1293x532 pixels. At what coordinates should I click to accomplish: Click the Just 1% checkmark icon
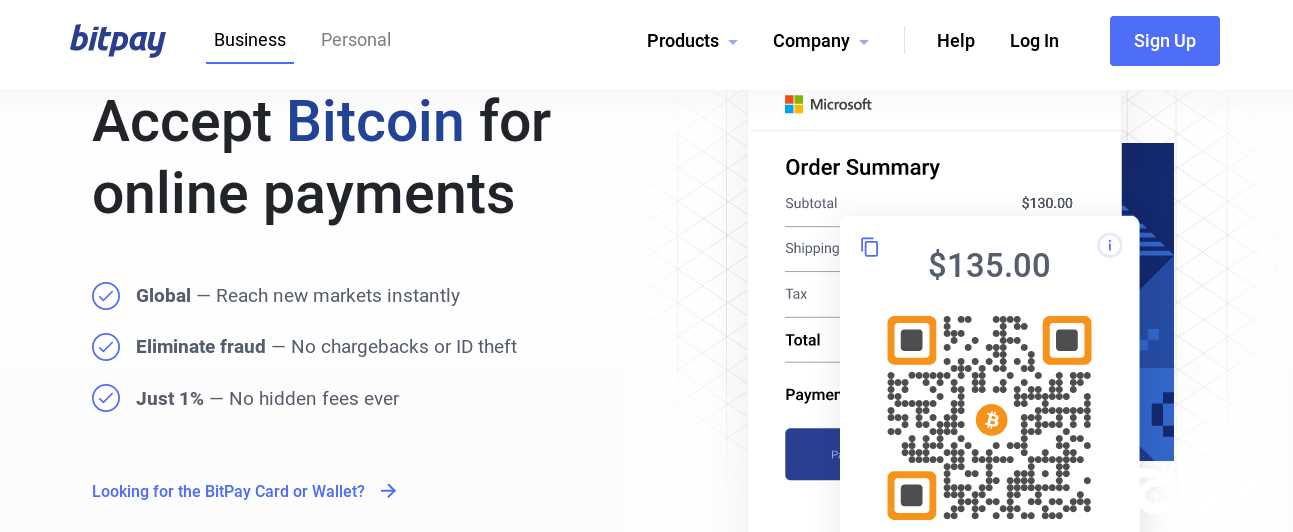[106, 398]
